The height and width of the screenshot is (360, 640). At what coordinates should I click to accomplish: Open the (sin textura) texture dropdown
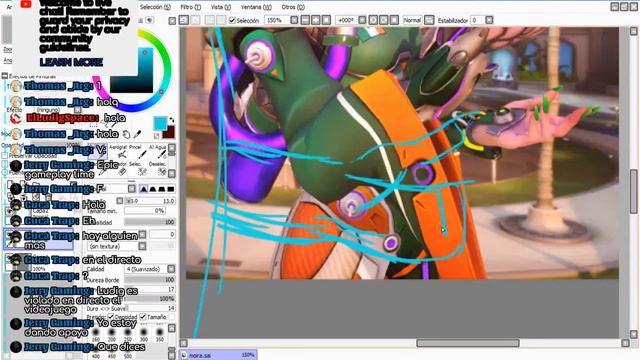[142, 246]
